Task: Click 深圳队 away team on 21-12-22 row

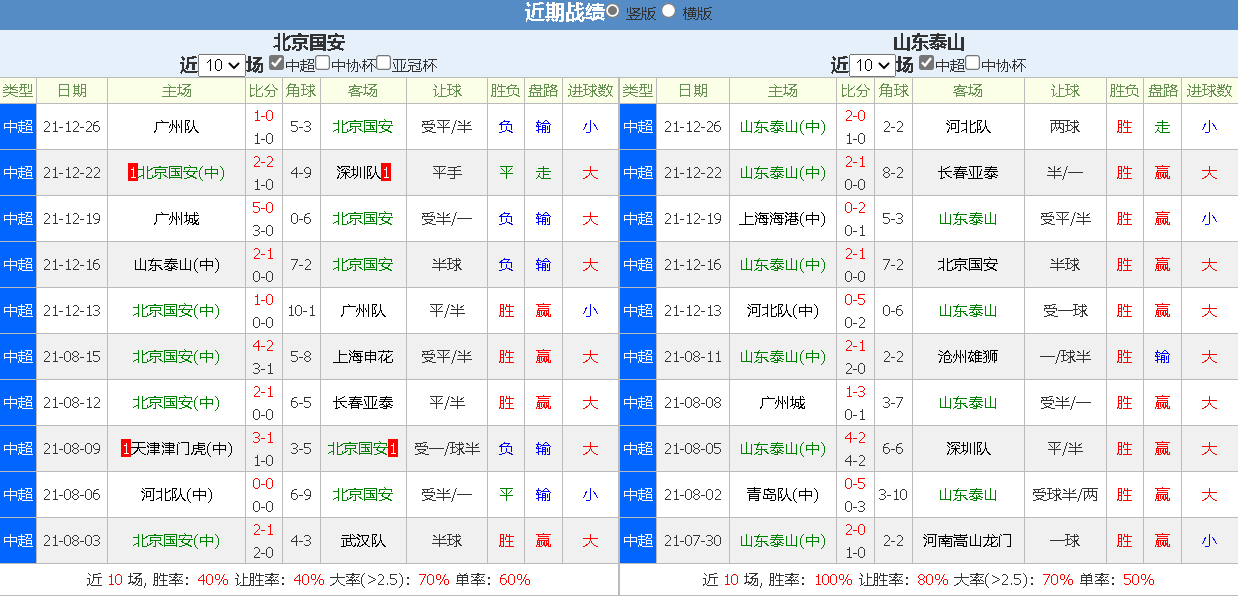Action: [358, 173]
